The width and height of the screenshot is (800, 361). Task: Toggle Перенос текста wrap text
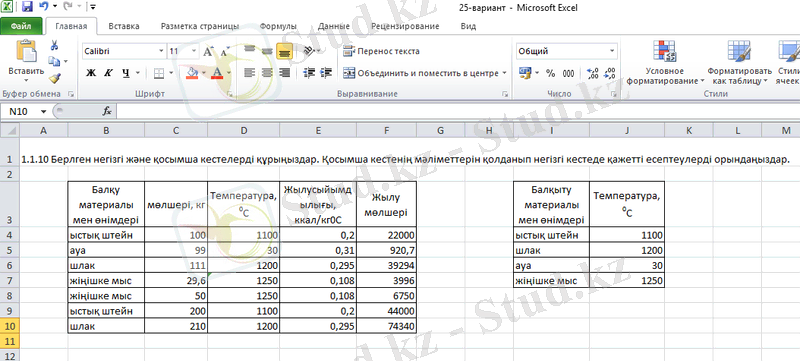point(381,51)
